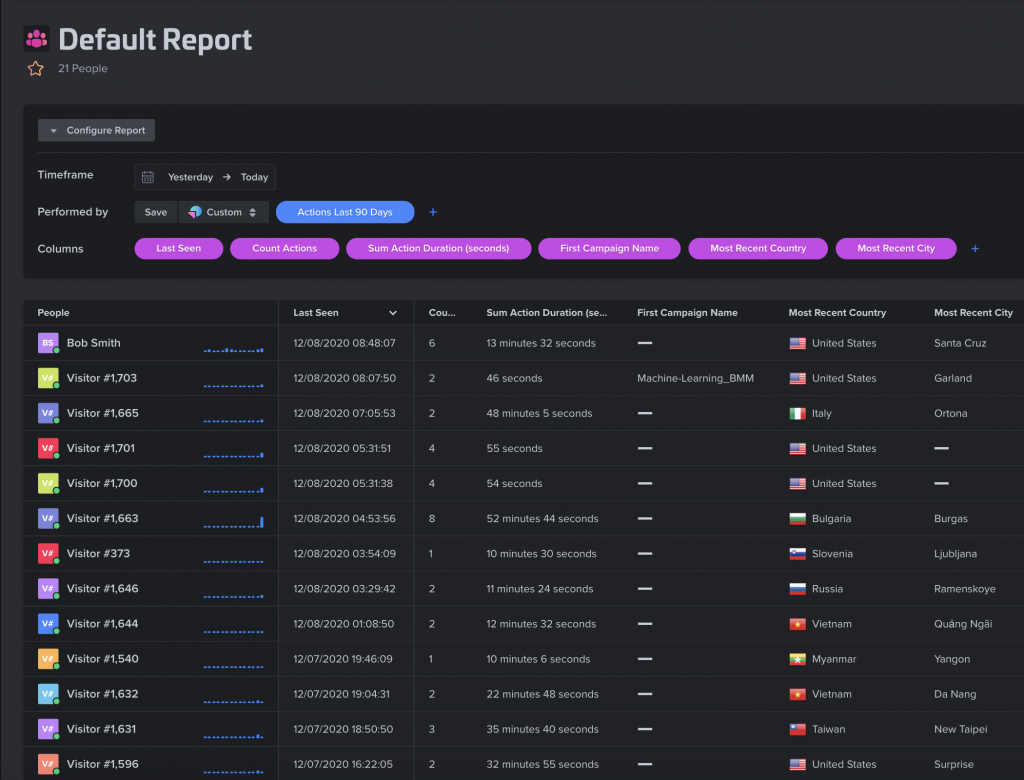Click the Sum Action Duration (seconds) pill
This screenshot has height=780, width=1024.
(438, 248)
